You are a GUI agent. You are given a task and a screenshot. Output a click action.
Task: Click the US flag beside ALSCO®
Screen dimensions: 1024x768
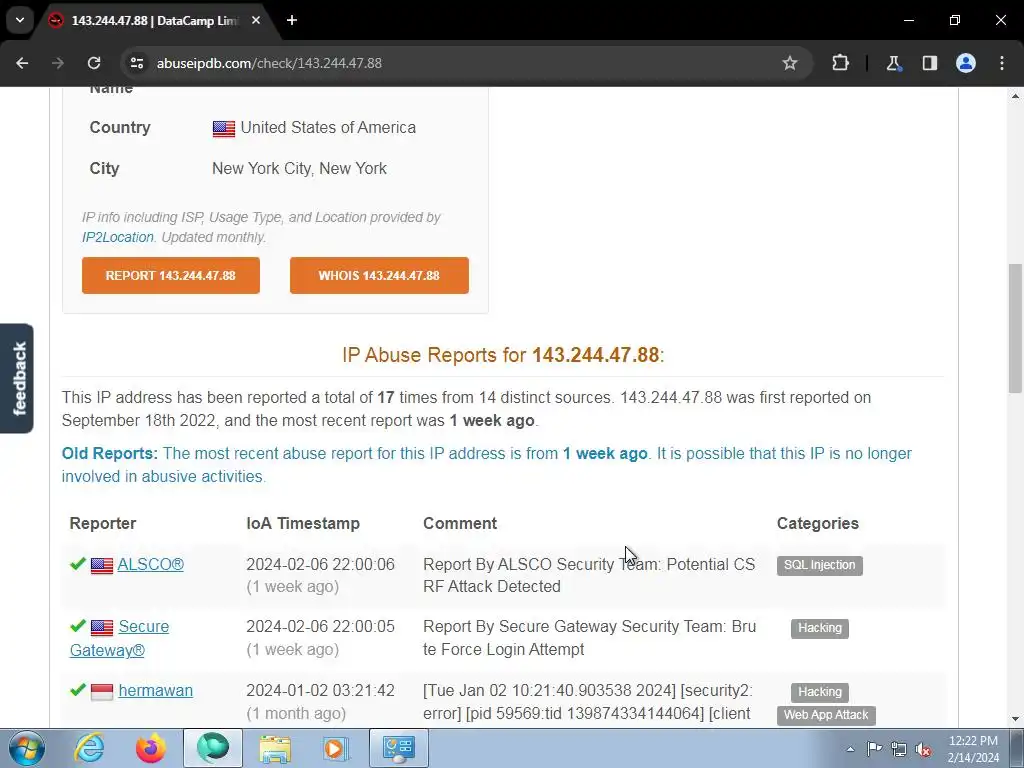(x=102, y=566)
